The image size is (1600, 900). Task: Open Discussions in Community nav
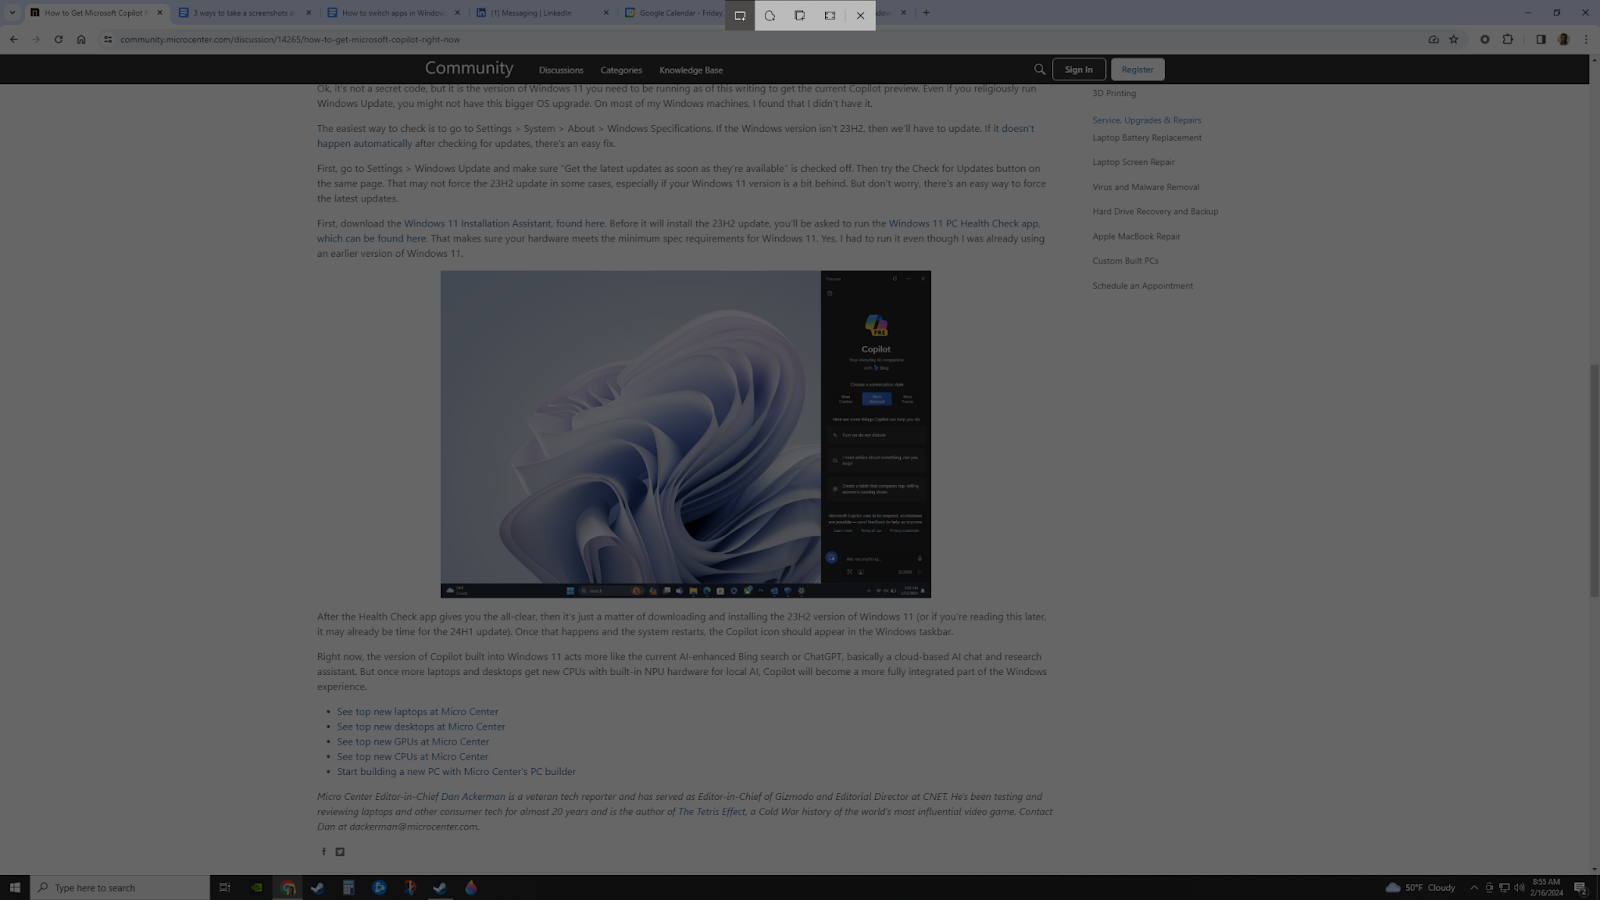pyautogui.click(x=561, y=70)
